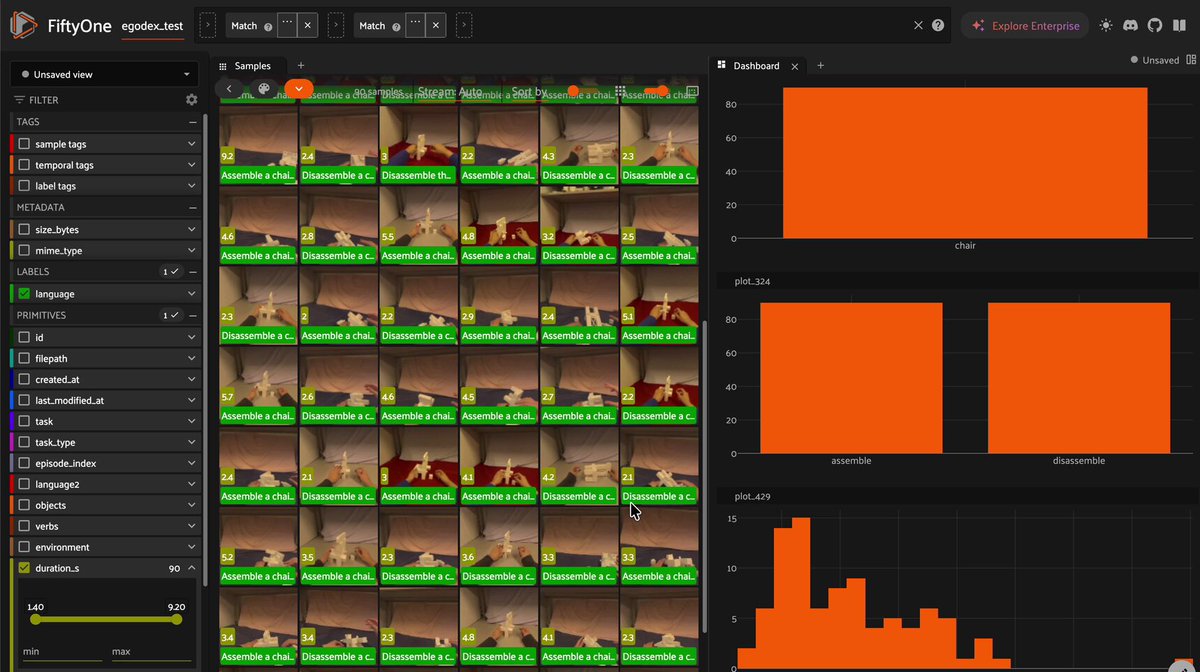Uncheck the duration_s field checkbox
Screen dimensions: 1200x672
24,568
